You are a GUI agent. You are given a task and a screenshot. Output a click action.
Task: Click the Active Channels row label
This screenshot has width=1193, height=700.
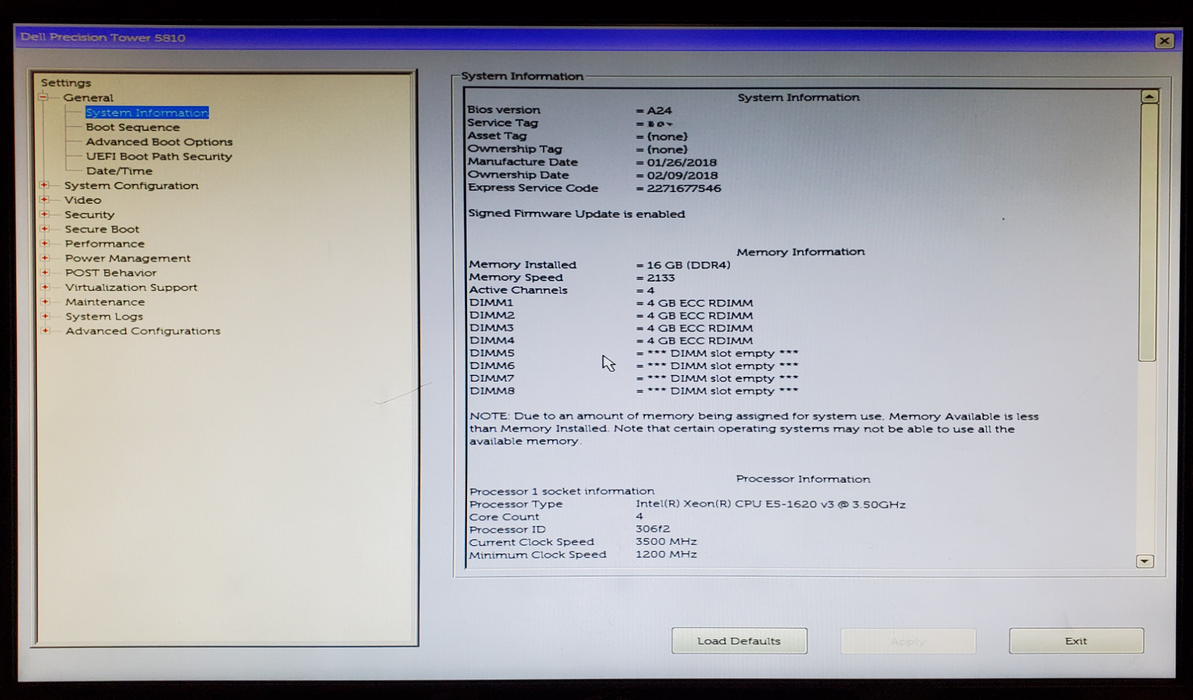(x=517, y=290)
